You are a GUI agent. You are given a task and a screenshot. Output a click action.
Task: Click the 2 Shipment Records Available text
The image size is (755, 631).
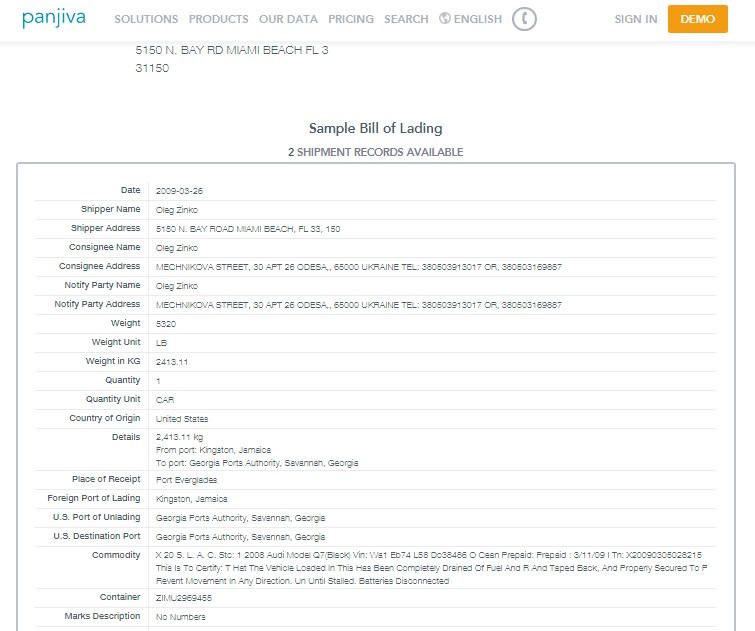click(375, 152)
